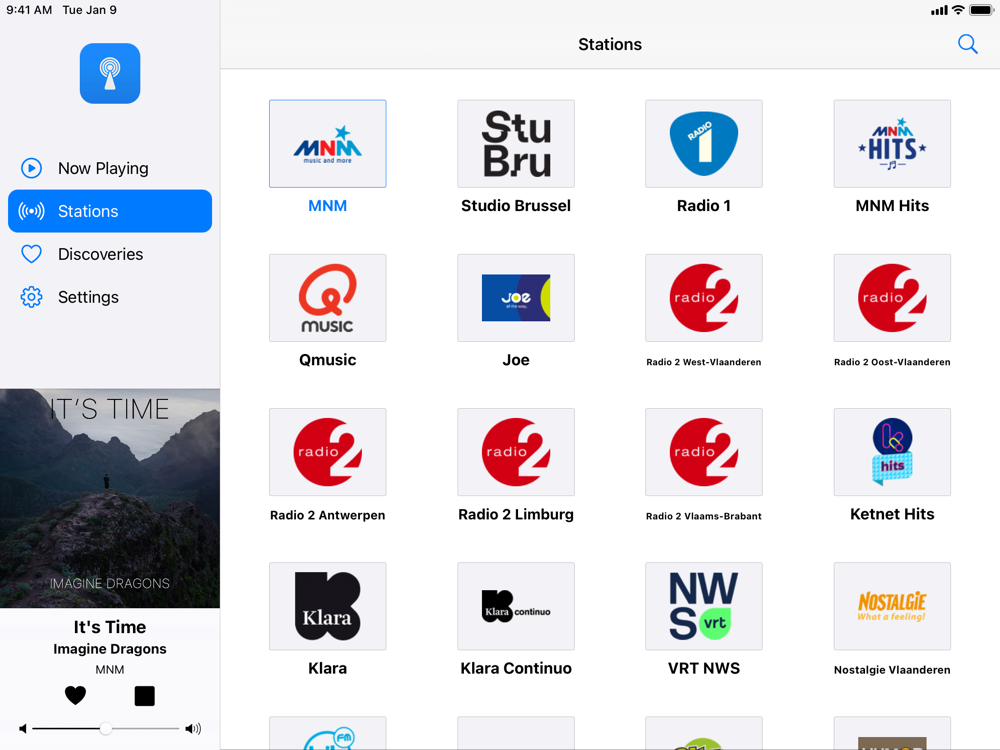This screenshot has width=1000, height=750.
Task: Select the Radio 2 Limburg logo
Action: (516, 452)
